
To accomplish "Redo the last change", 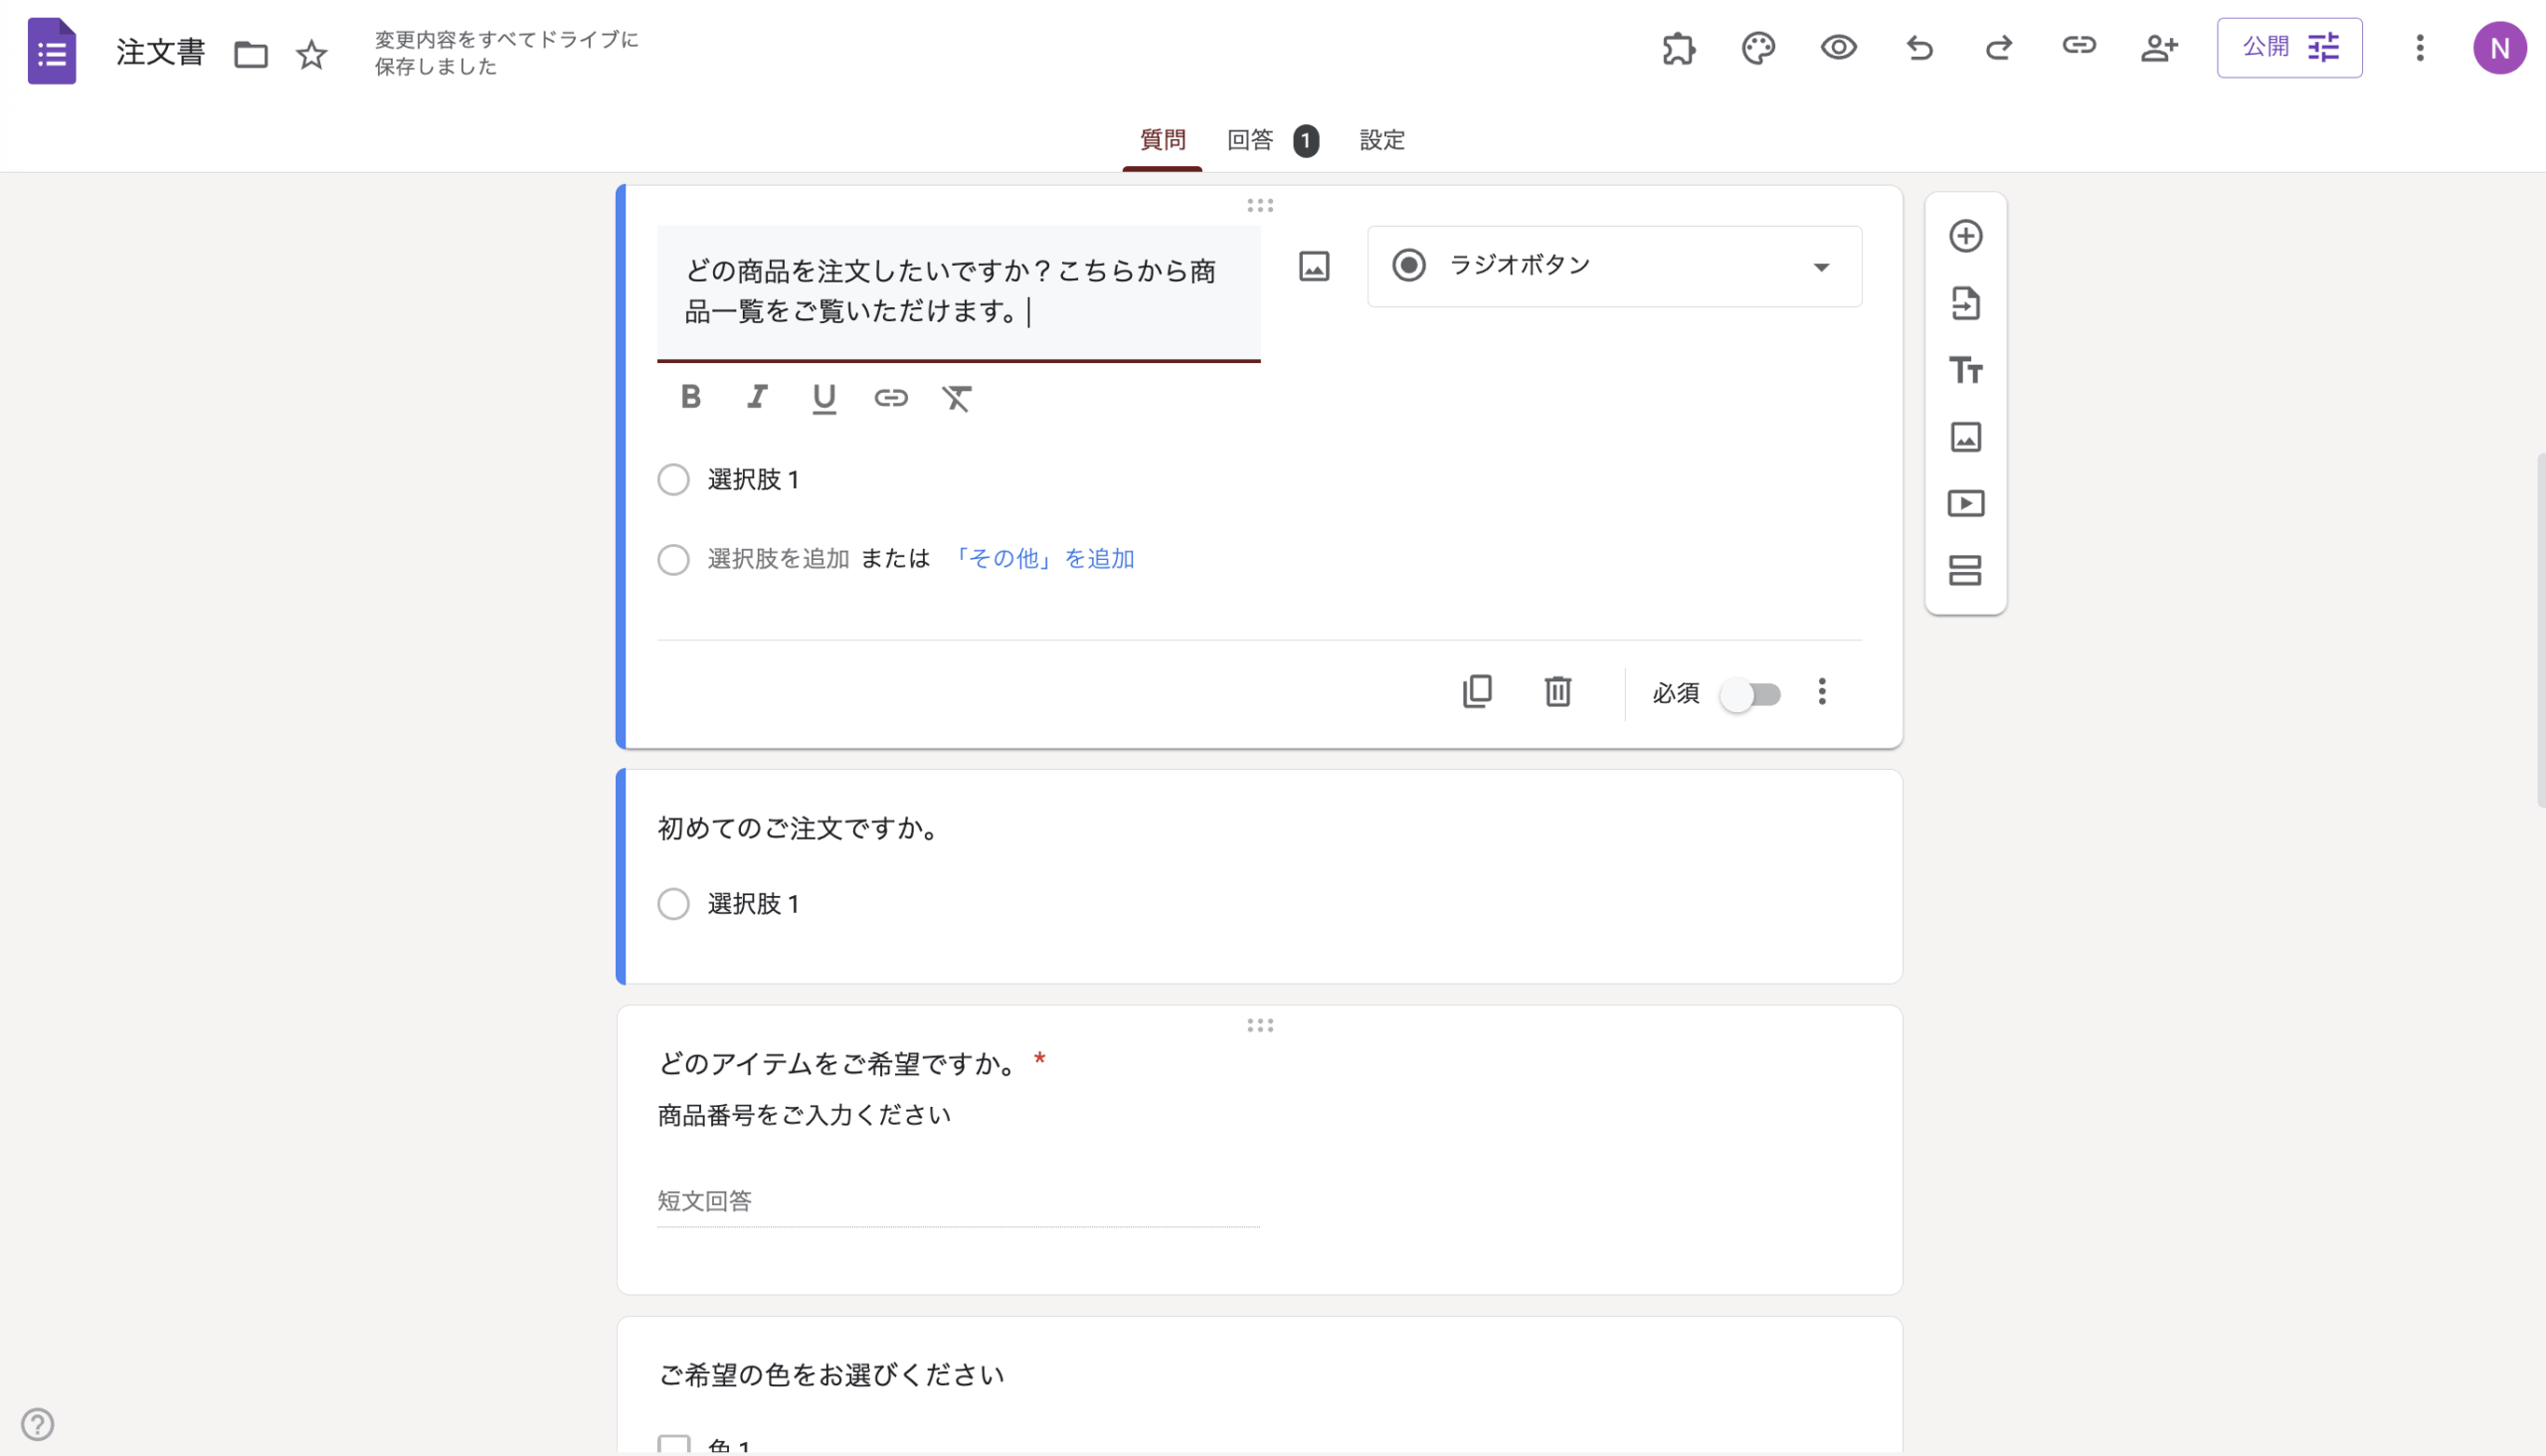I will tap(1998, 48).
